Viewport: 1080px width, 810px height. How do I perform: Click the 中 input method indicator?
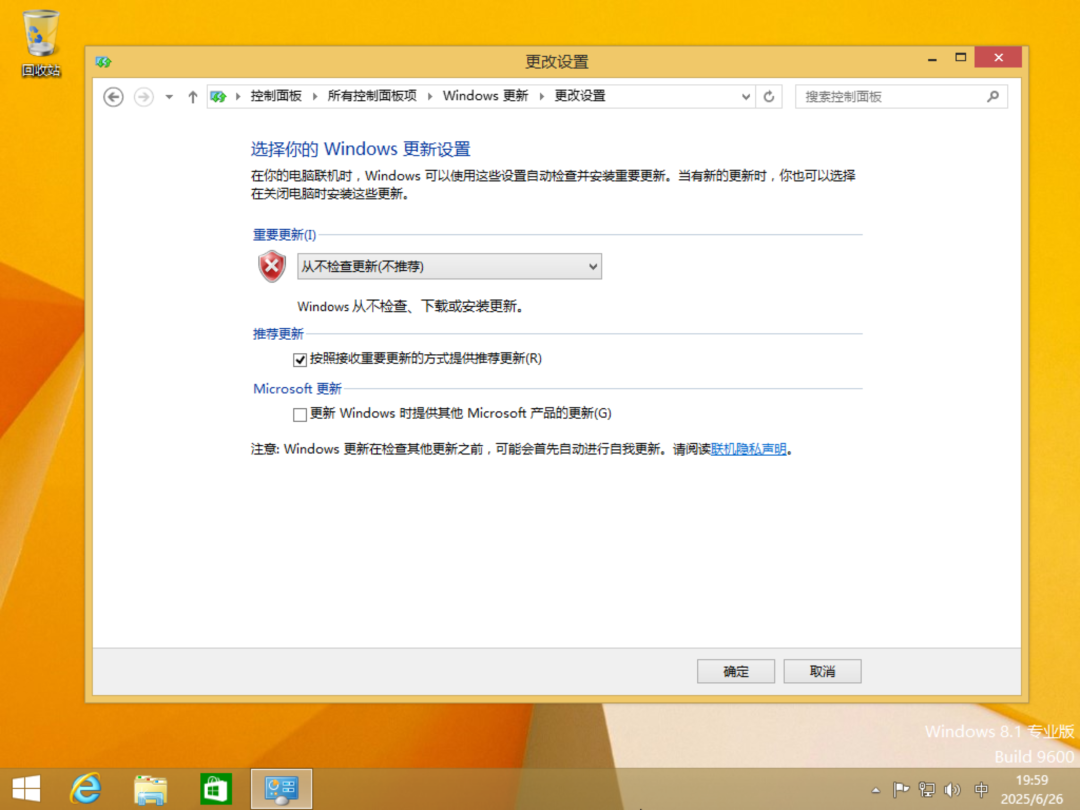pyautogui.click(x=982, y=789)
